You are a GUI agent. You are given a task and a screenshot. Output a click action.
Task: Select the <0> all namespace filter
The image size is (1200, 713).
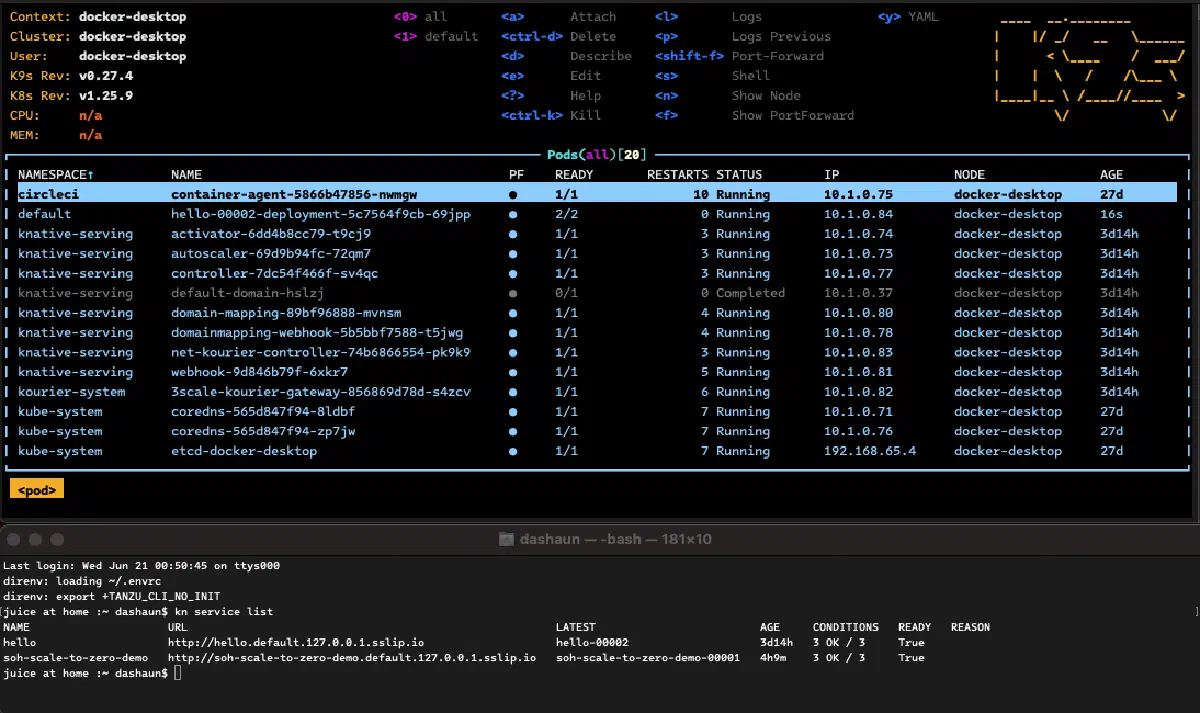click(x=420, y=17)
